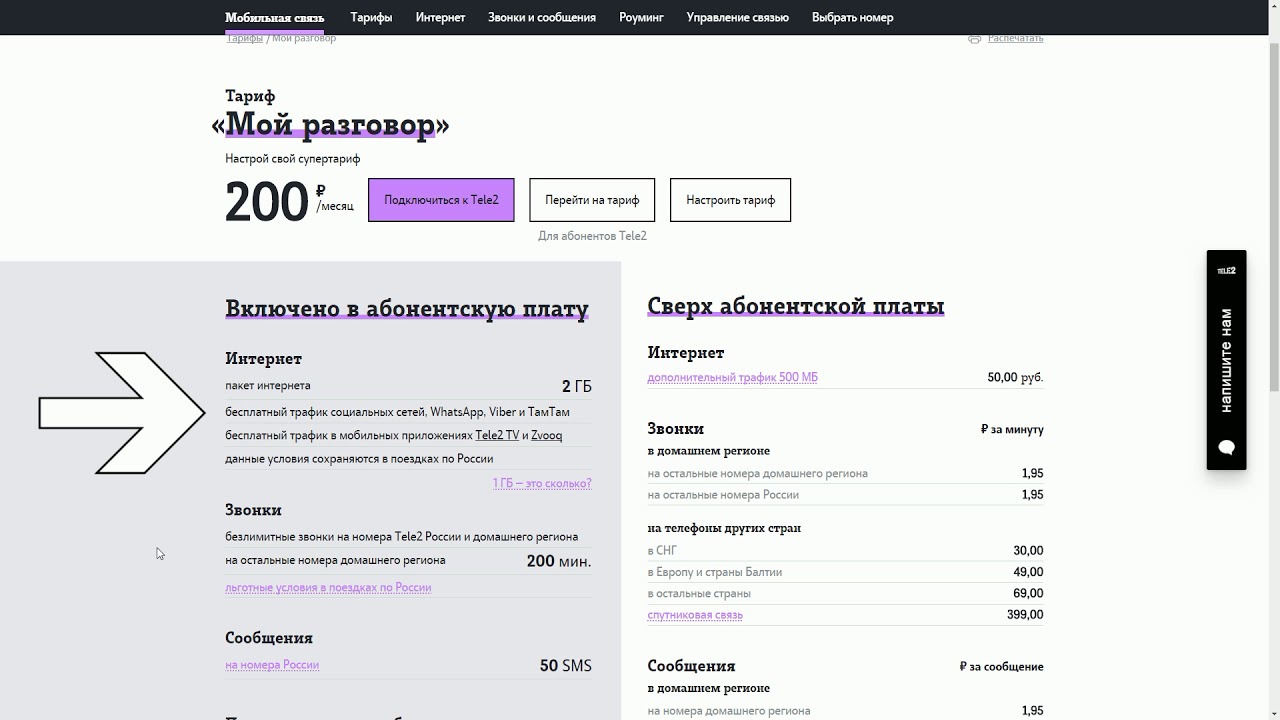Click the 'Мой разговор' tariff heading
Image resolution: width=1280 pixels, height=720 pixels.
coord(331,124)
